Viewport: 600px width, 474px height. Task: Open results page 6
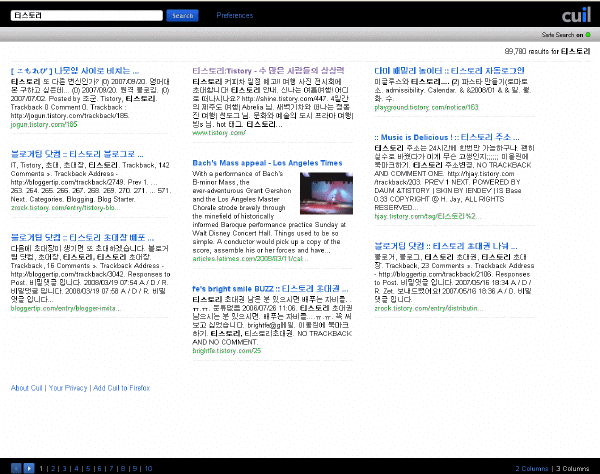(x=99, y=468)
